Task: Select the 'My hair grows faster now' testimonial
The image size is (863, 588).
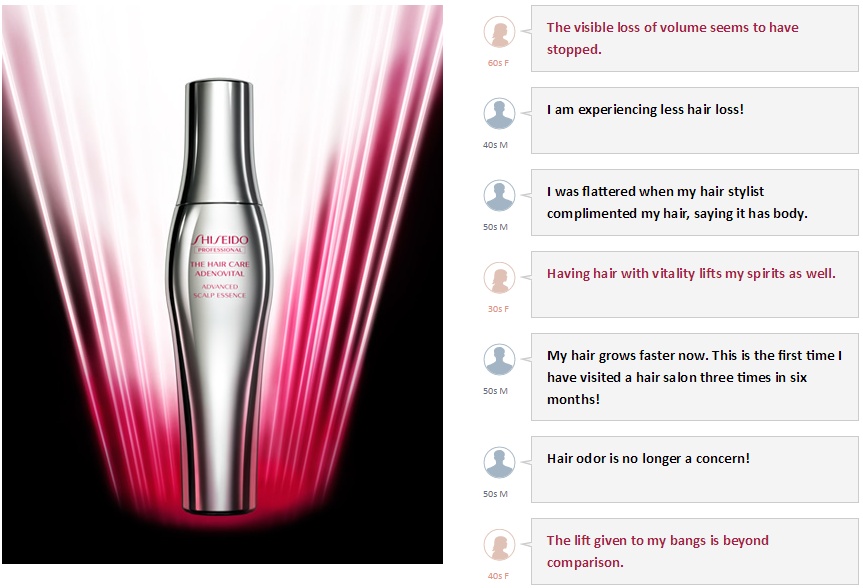Action: [x=695, y=377]
